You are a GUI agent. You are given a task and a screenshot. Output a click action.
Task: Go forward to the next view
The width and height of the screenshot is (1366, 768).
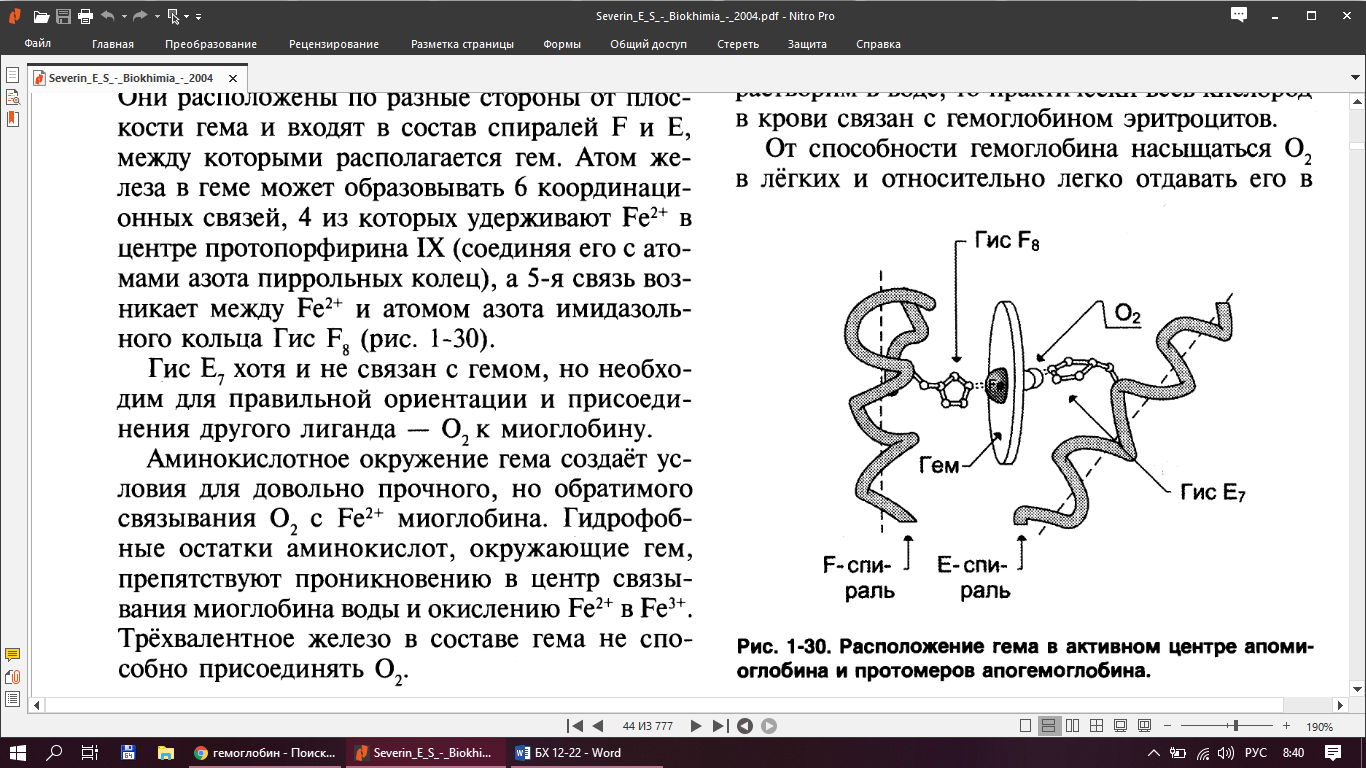point(769,726)
